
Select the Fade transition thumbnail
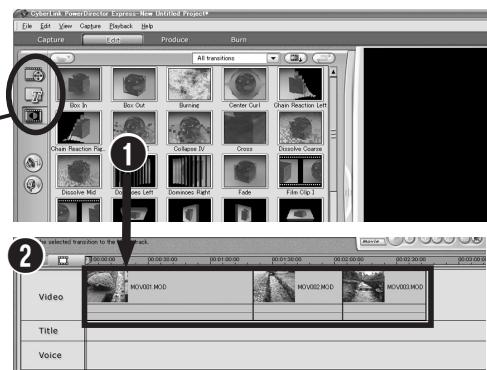[x=245, y=171]
